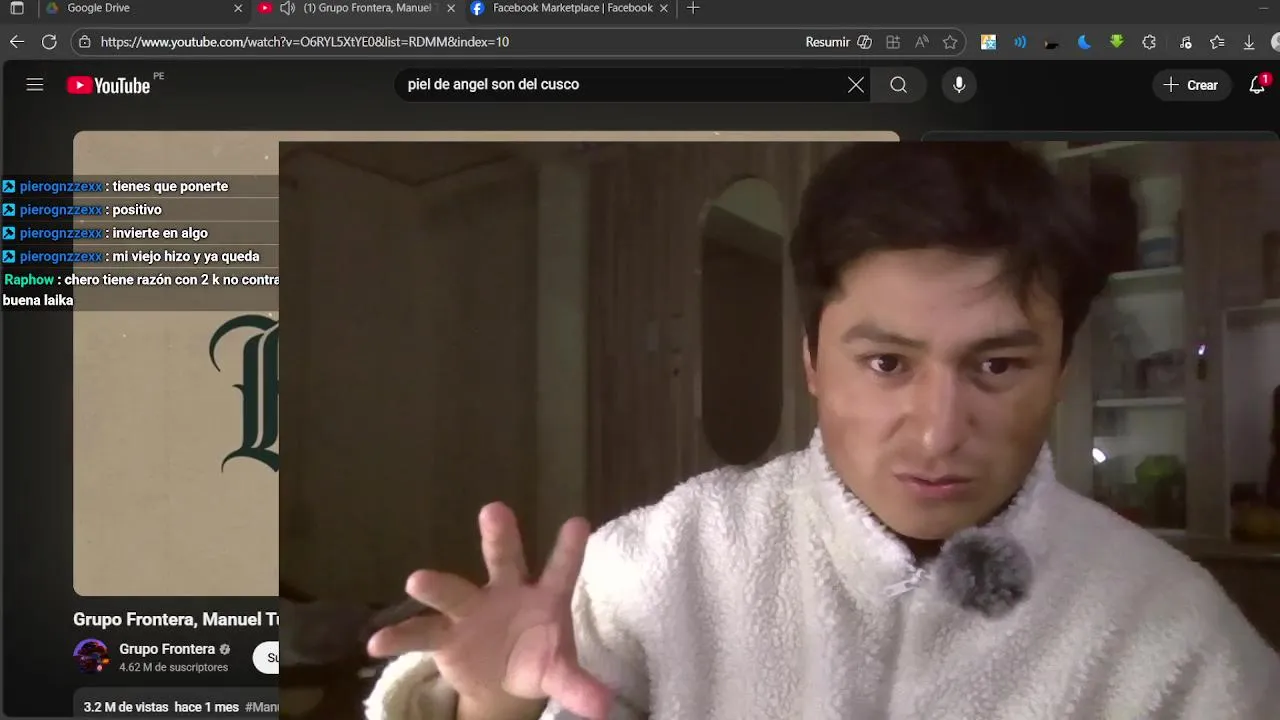
Task: Open the Grupo Frontera channel name link
Action: point(167,649)
